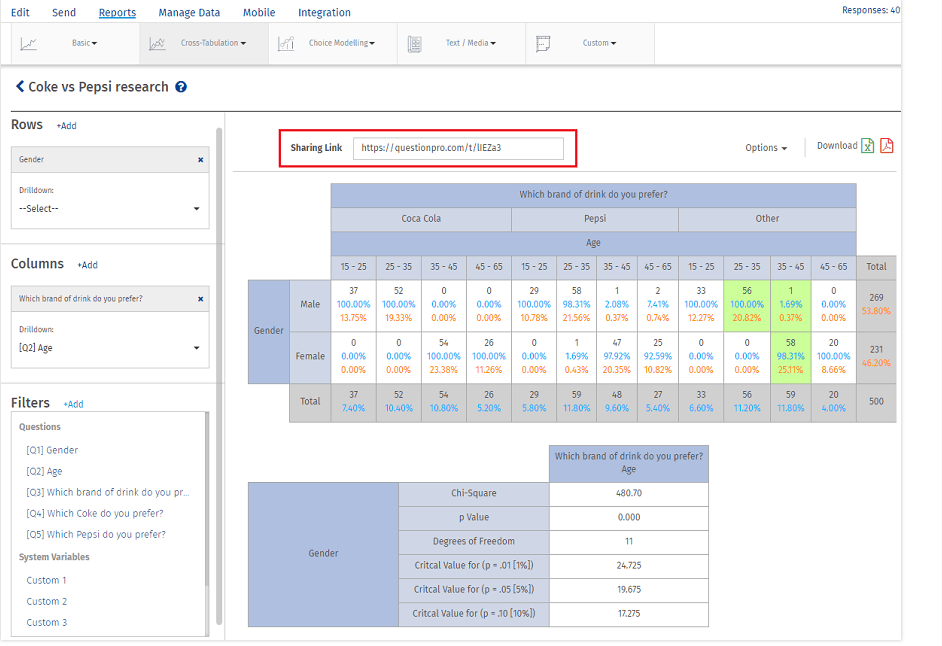Expand the Text / Media dropdown
Image resolution: width=942 pixels, height=646 pixels.
(471, 43)
